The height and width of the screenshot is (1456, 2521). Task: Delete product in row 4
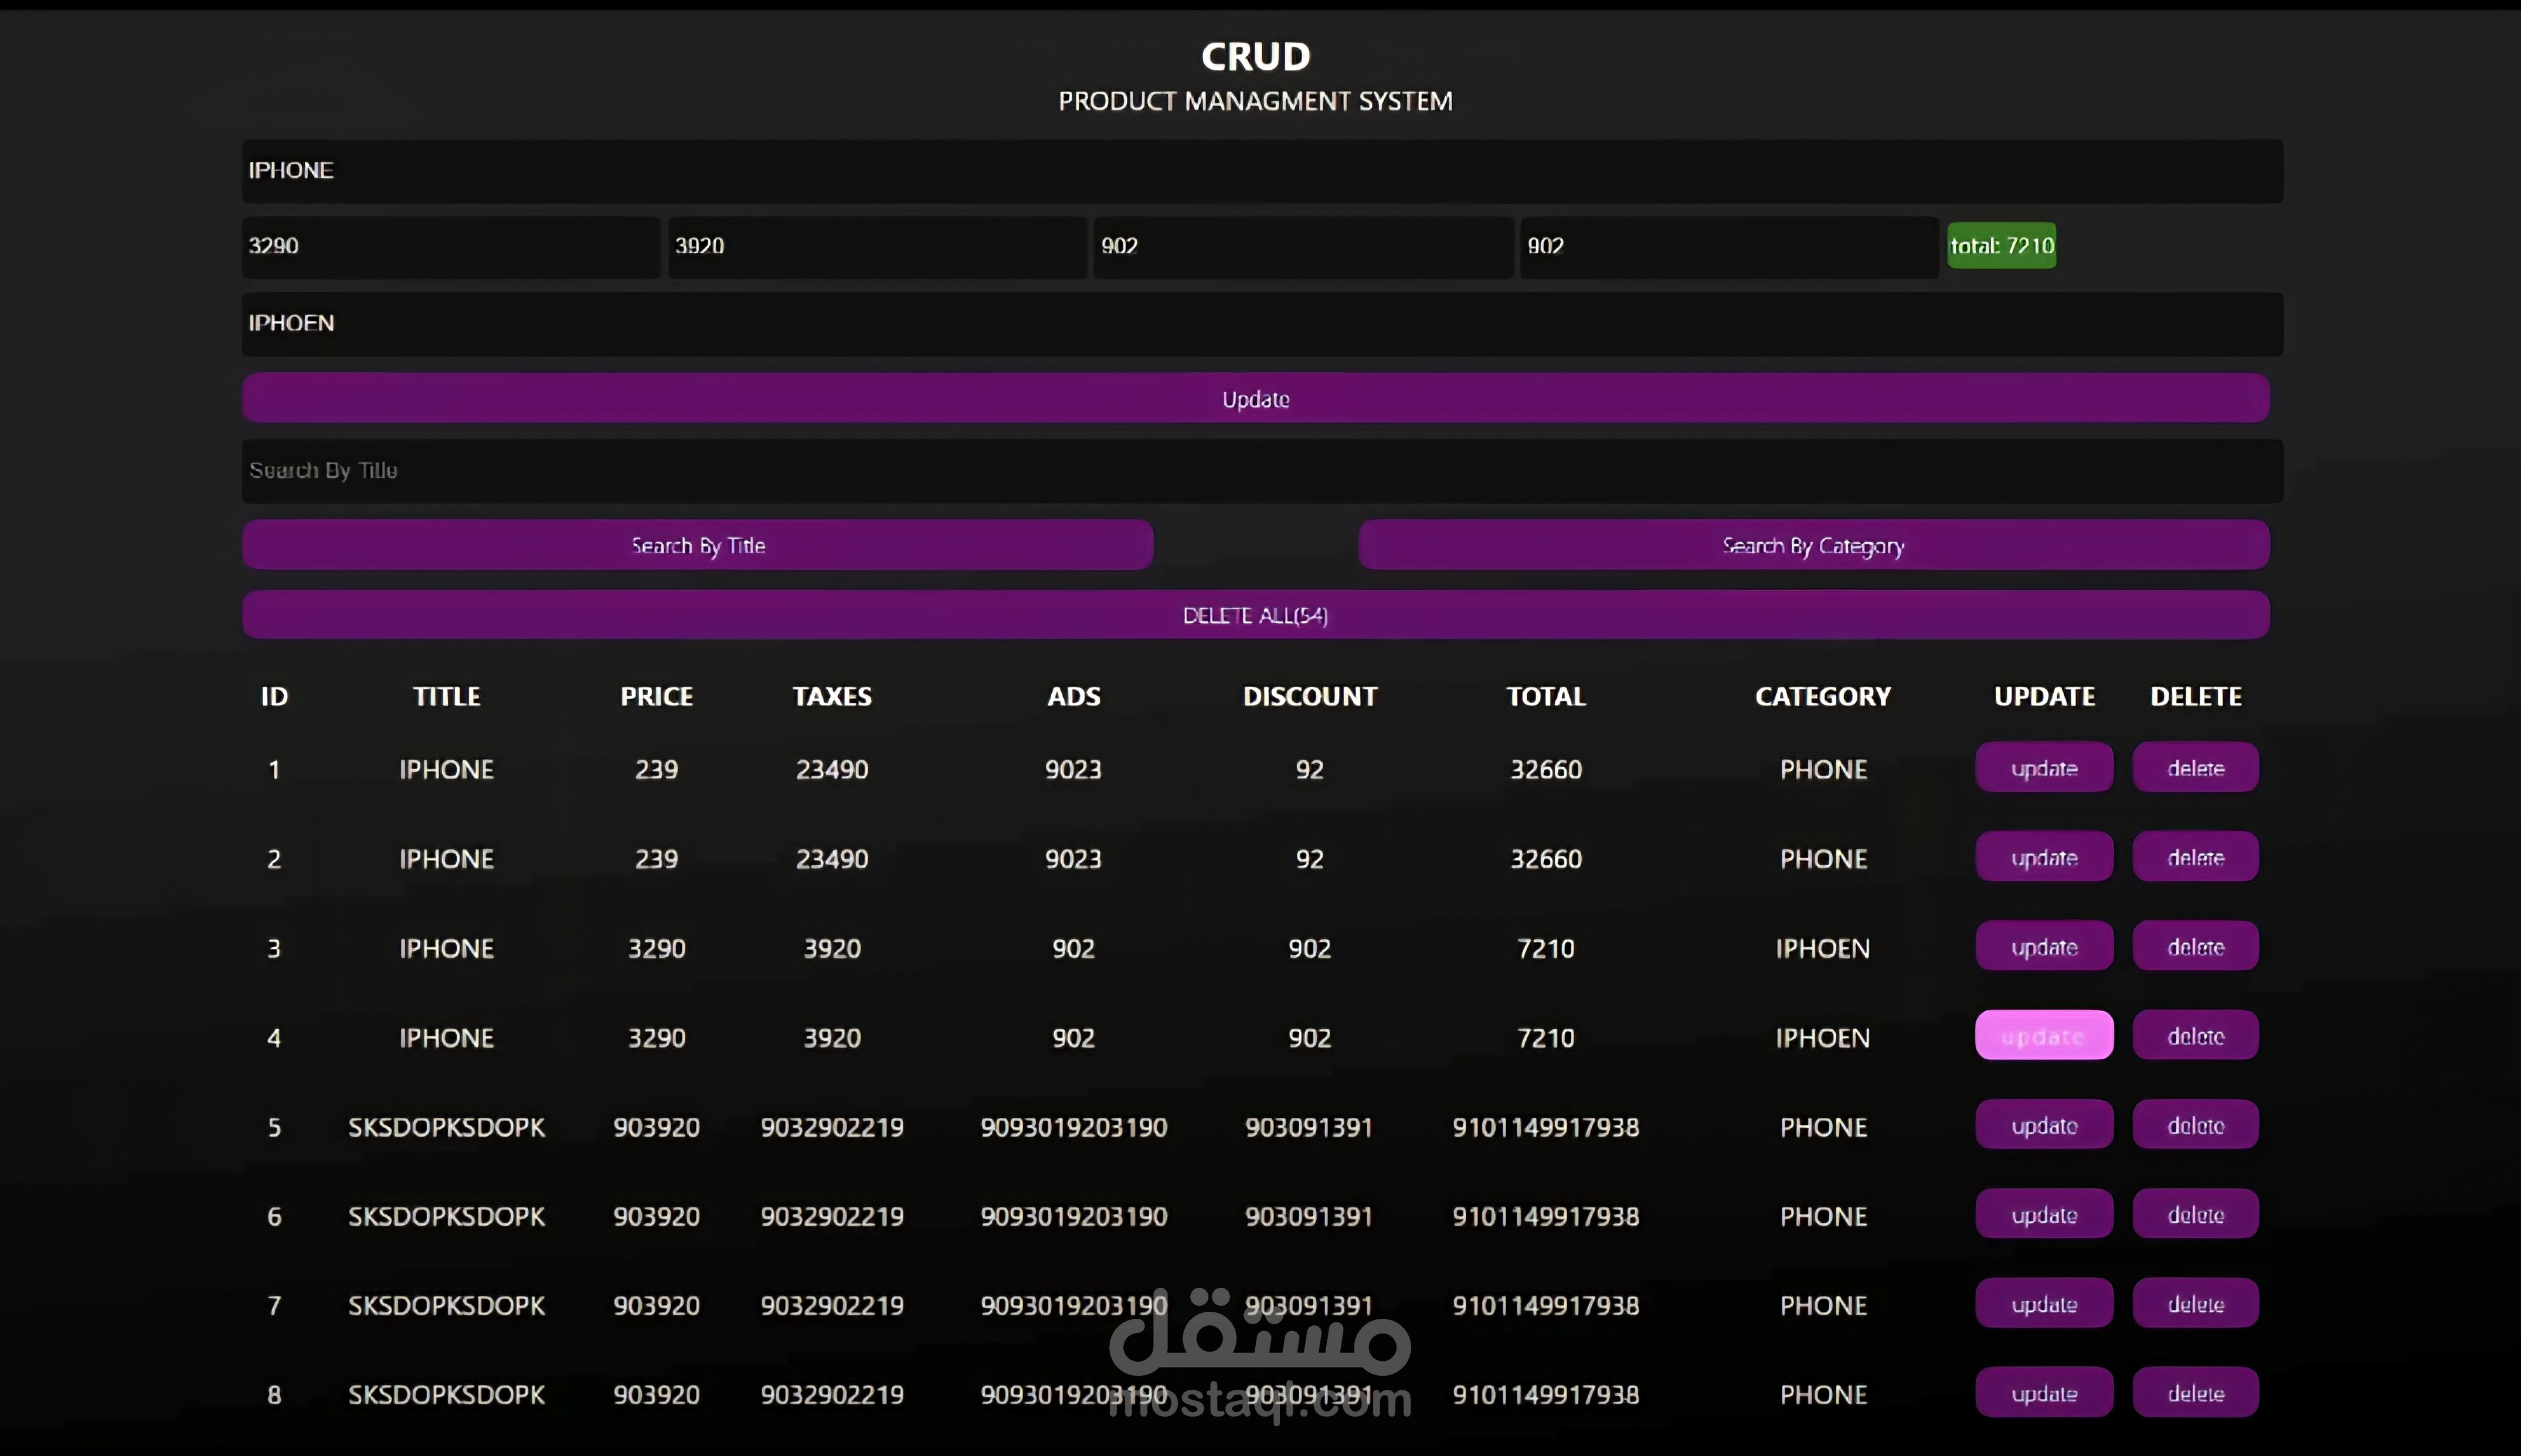pos(2195,1036)
